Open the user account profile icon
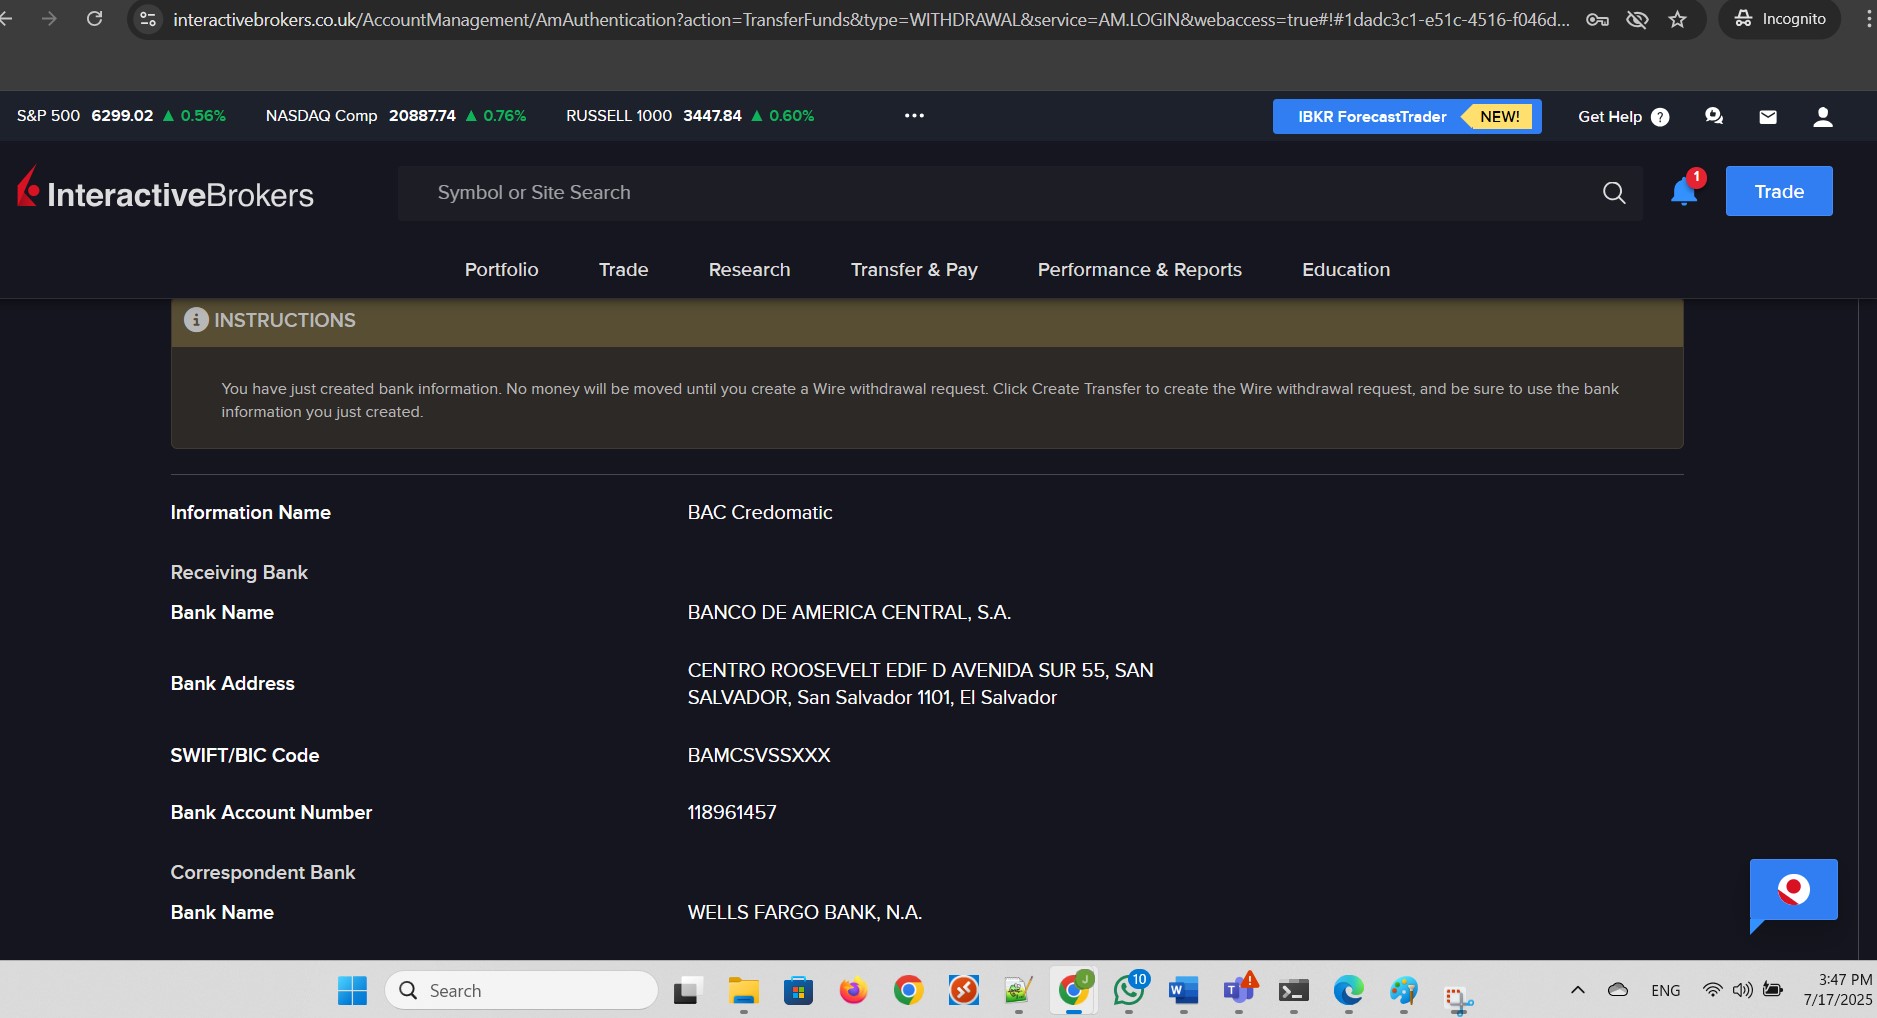This screenshot has width=1877, height=1018. pos(1823,117)
